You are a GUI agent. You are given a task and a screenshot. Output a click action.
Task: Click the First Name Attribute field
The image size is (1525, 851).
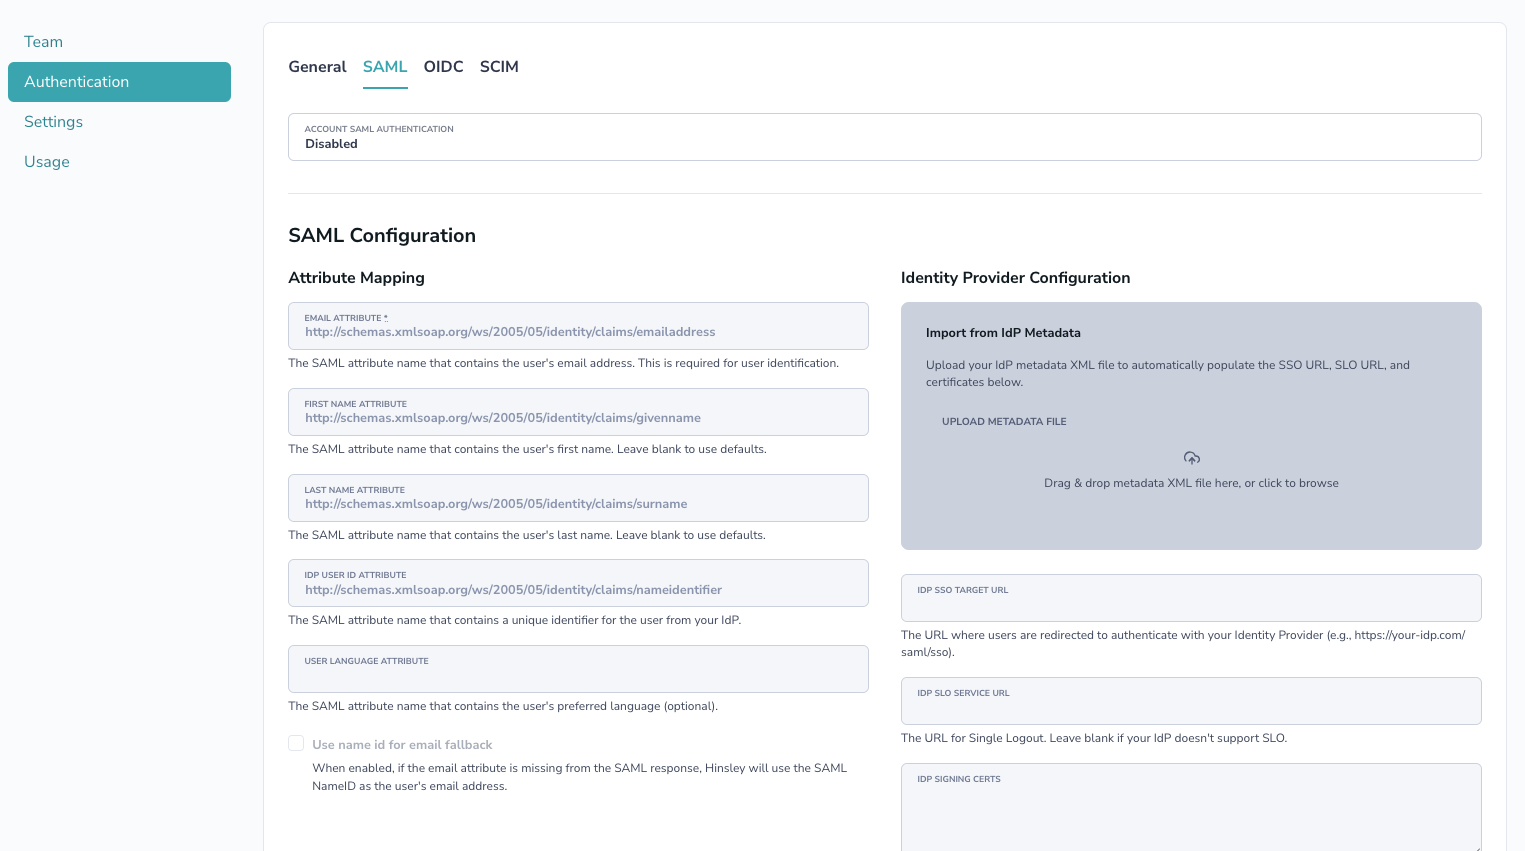click(x=578, y=412)
